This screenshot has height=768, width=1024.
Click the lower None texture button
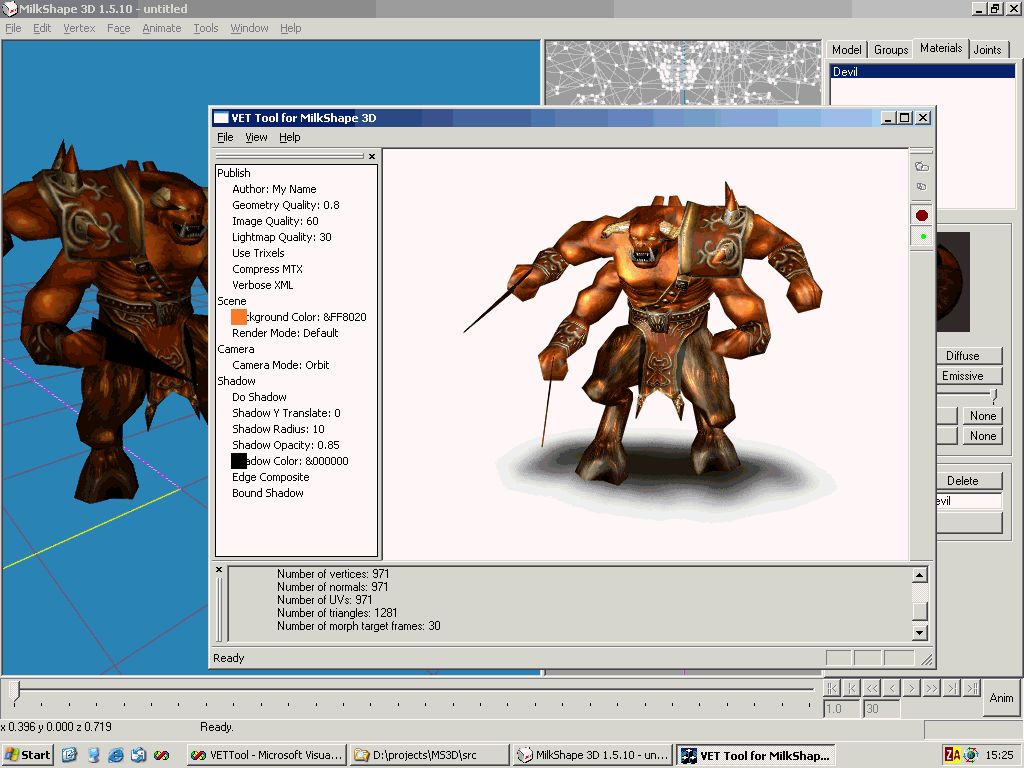tap(982, 436)
